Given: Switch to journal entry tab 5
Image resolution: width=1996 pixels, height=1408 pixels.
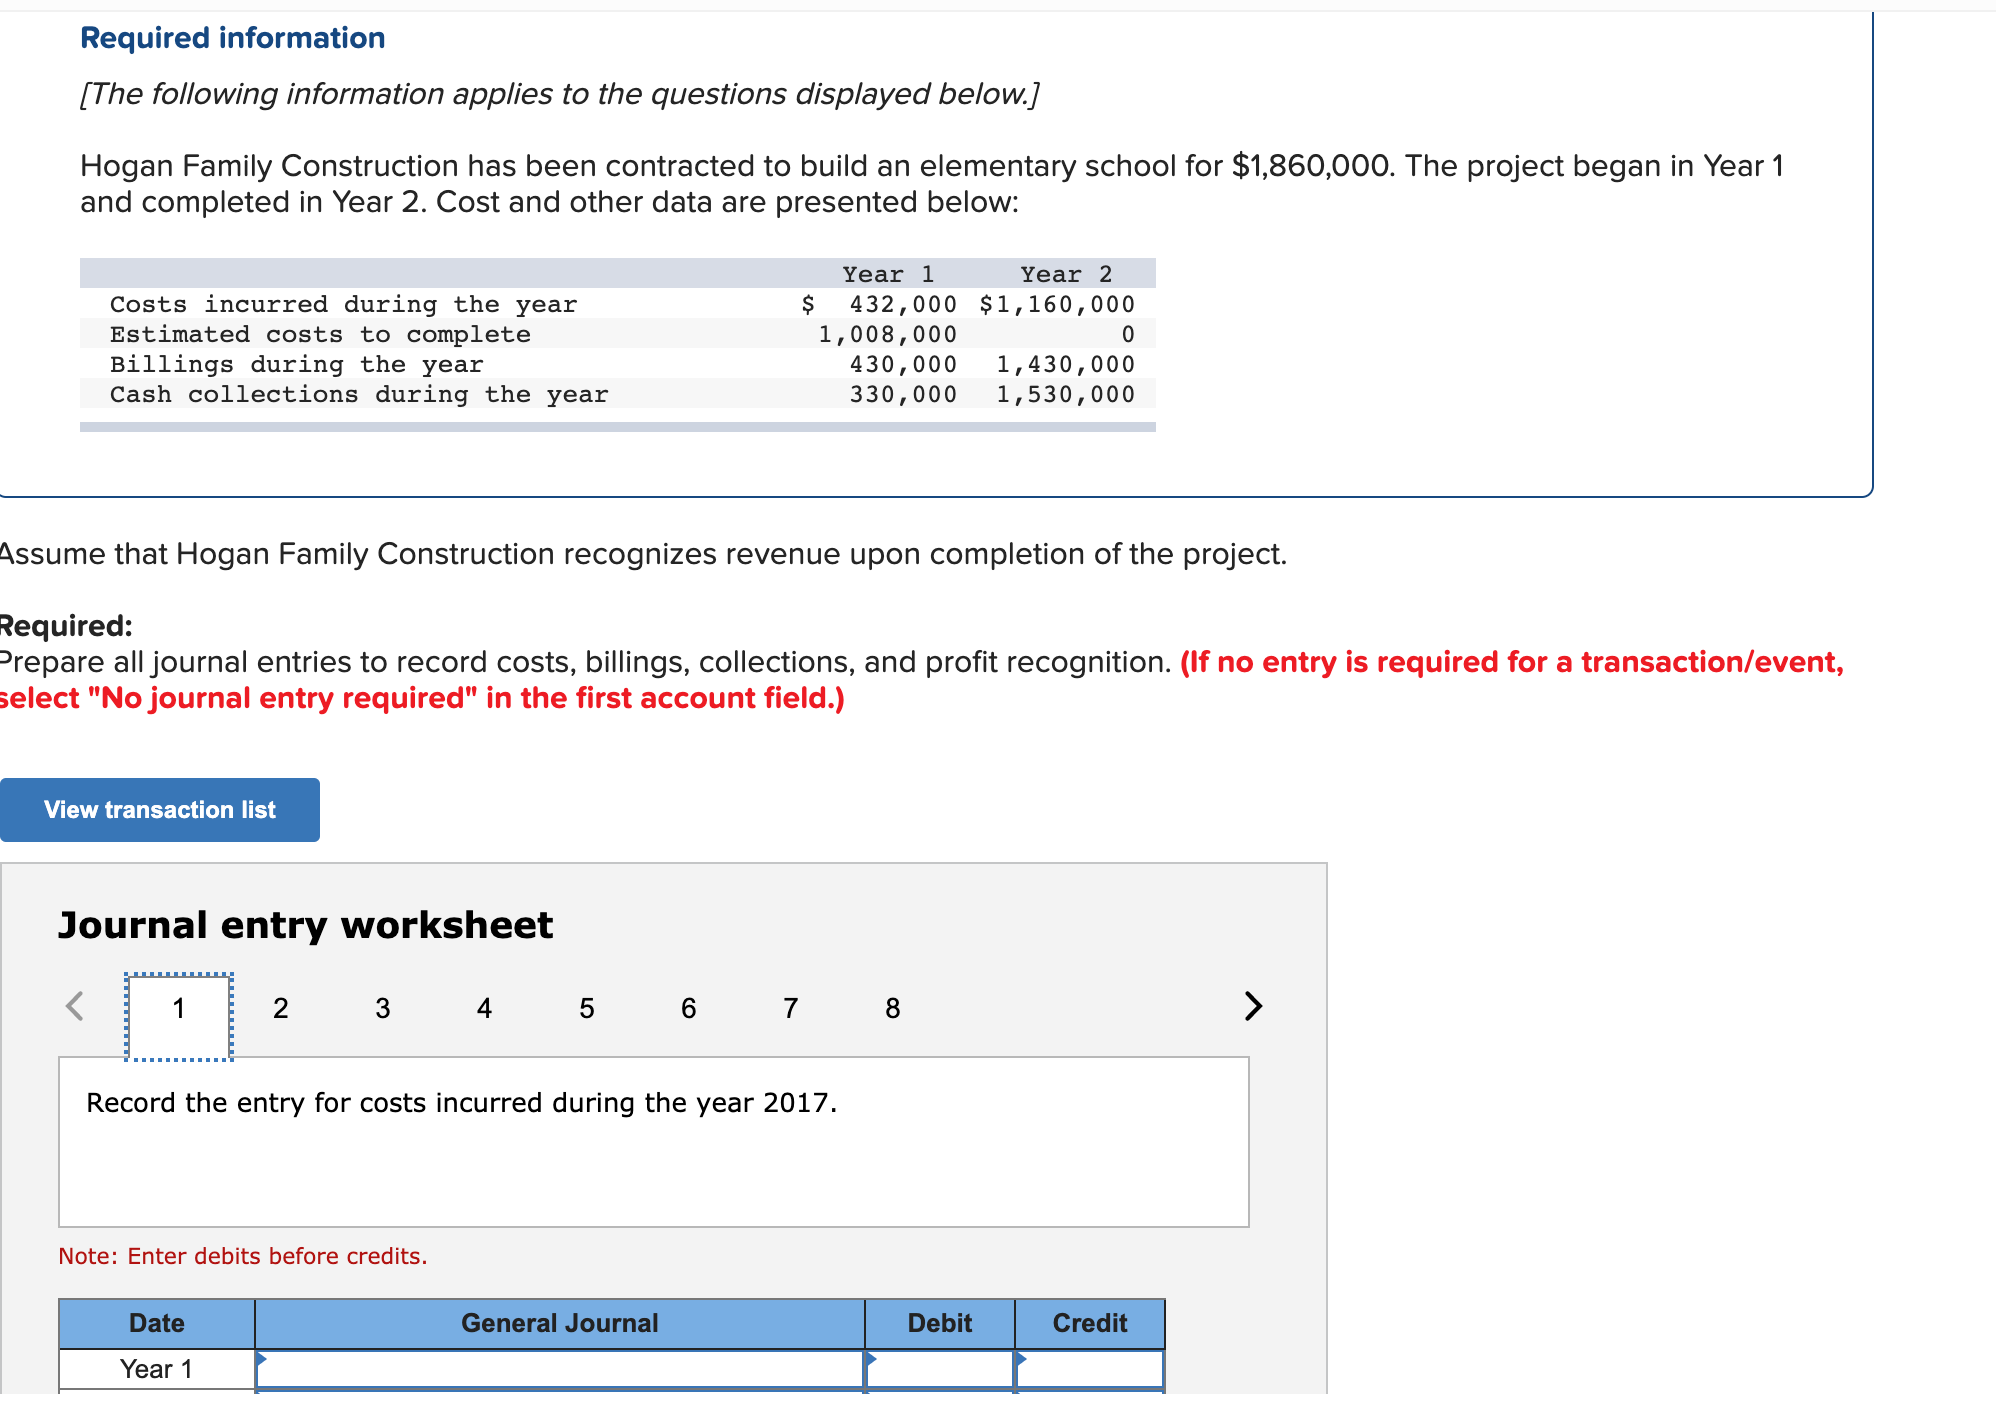Looking at the screenshot, I should [x=586, y=1008].
